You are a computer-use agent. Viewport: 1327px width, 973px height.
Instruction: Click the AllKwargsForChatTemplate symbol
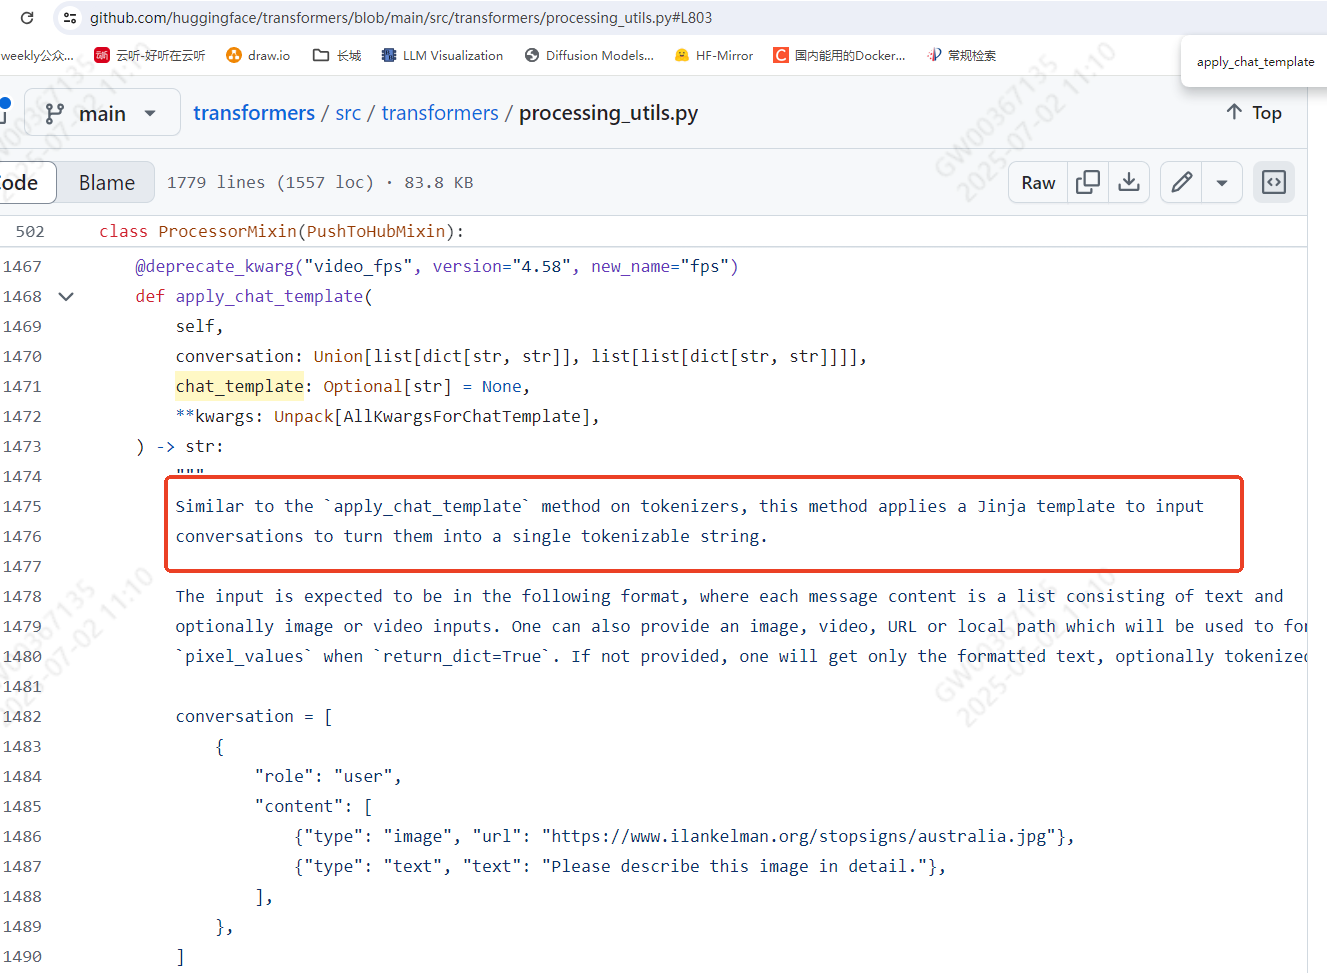pyautogui.click(x=462, y=416)
